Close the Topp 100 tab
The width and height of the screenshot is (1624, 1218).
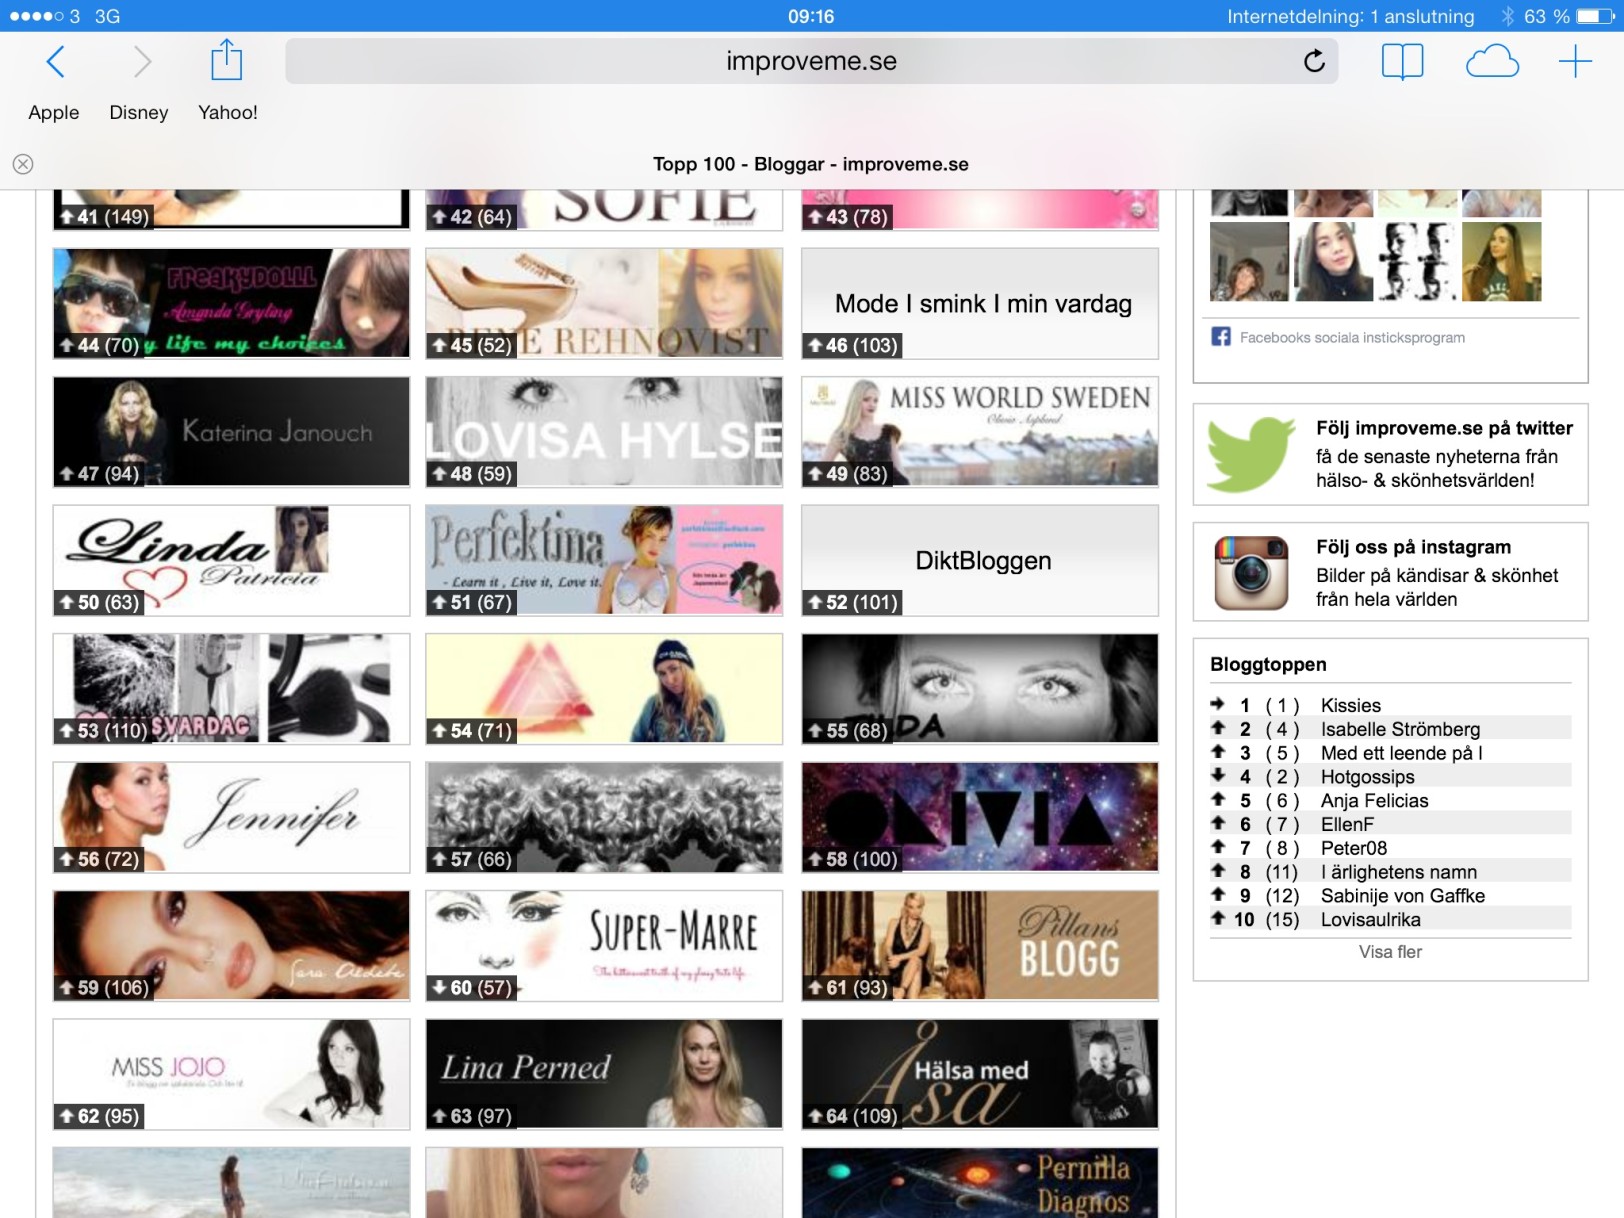pyautogui.click(x=23, y=164)
